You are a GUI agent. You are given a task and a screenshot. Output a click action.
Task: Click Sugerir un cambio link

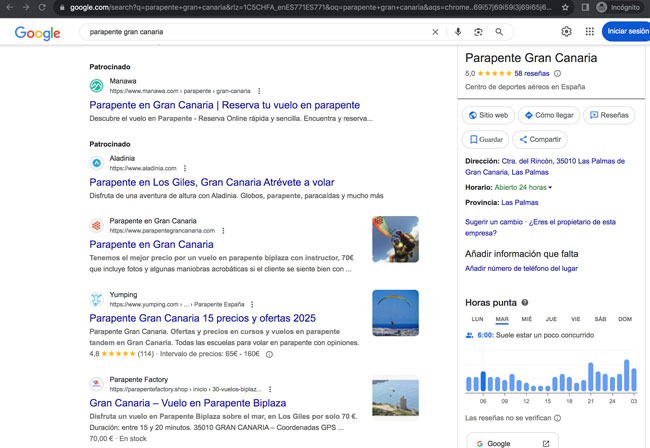click(494, 222)
